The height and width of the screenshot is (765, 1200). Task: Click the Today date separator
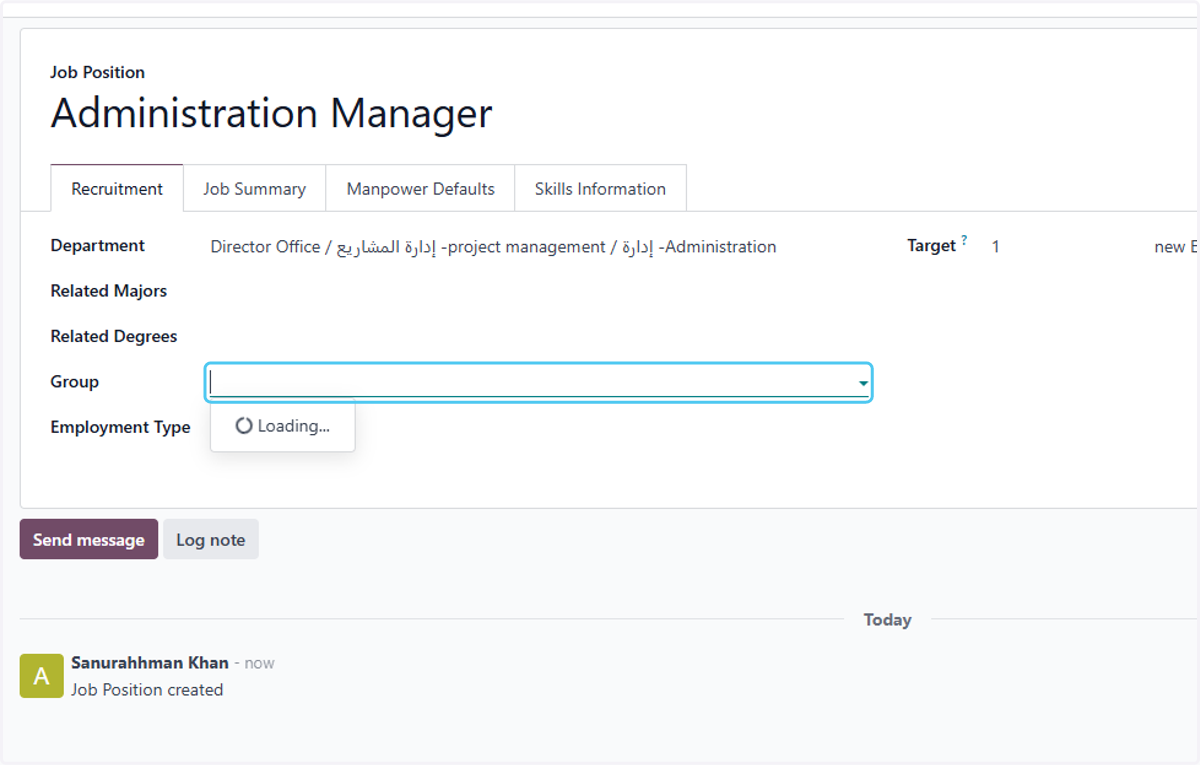[887, 620]
